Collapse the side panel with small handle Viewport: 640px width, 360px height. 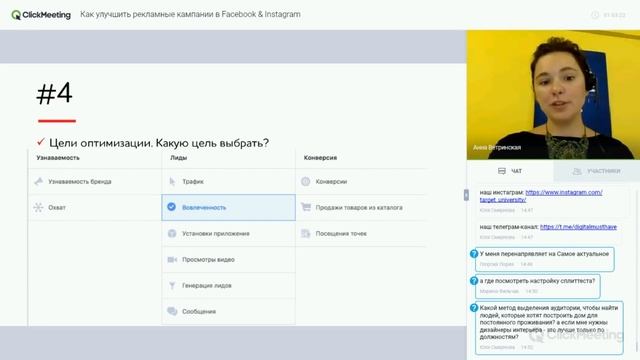[466, 195]
